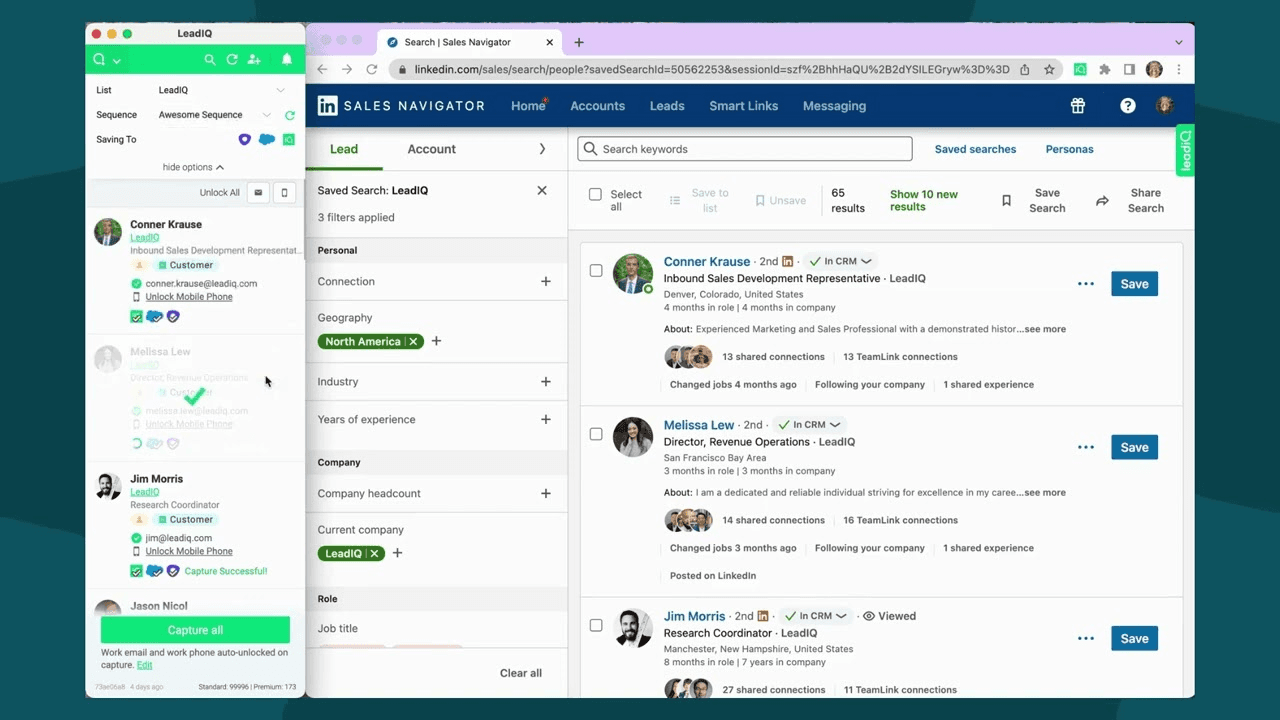Click Chrome back arrow
The width and height of the screenshot is (1280, 720).
pyautogui.click(x=322, y=69)
